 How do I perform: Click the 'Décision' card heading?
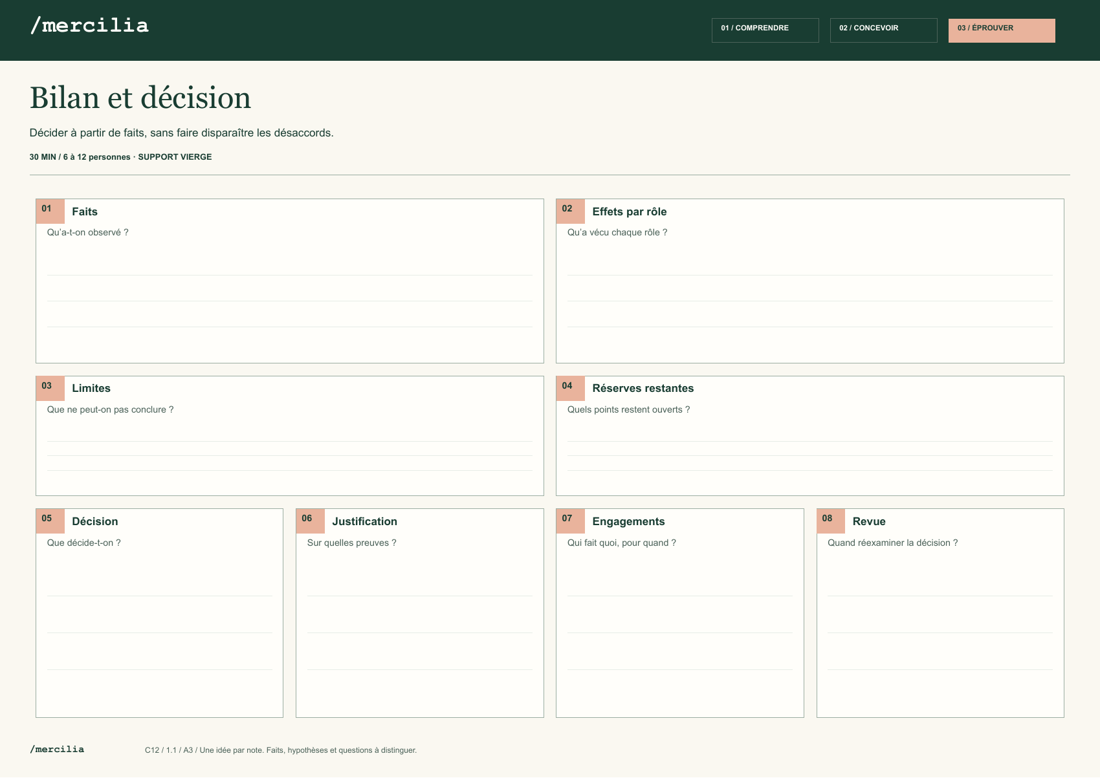click(95, 522)
